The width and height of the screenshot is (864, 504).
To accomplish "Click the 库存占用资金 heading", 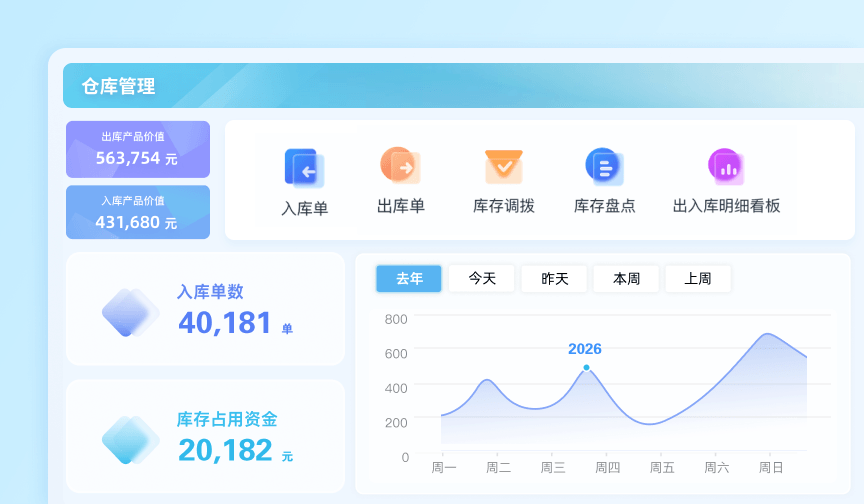I will coord(226,419).
